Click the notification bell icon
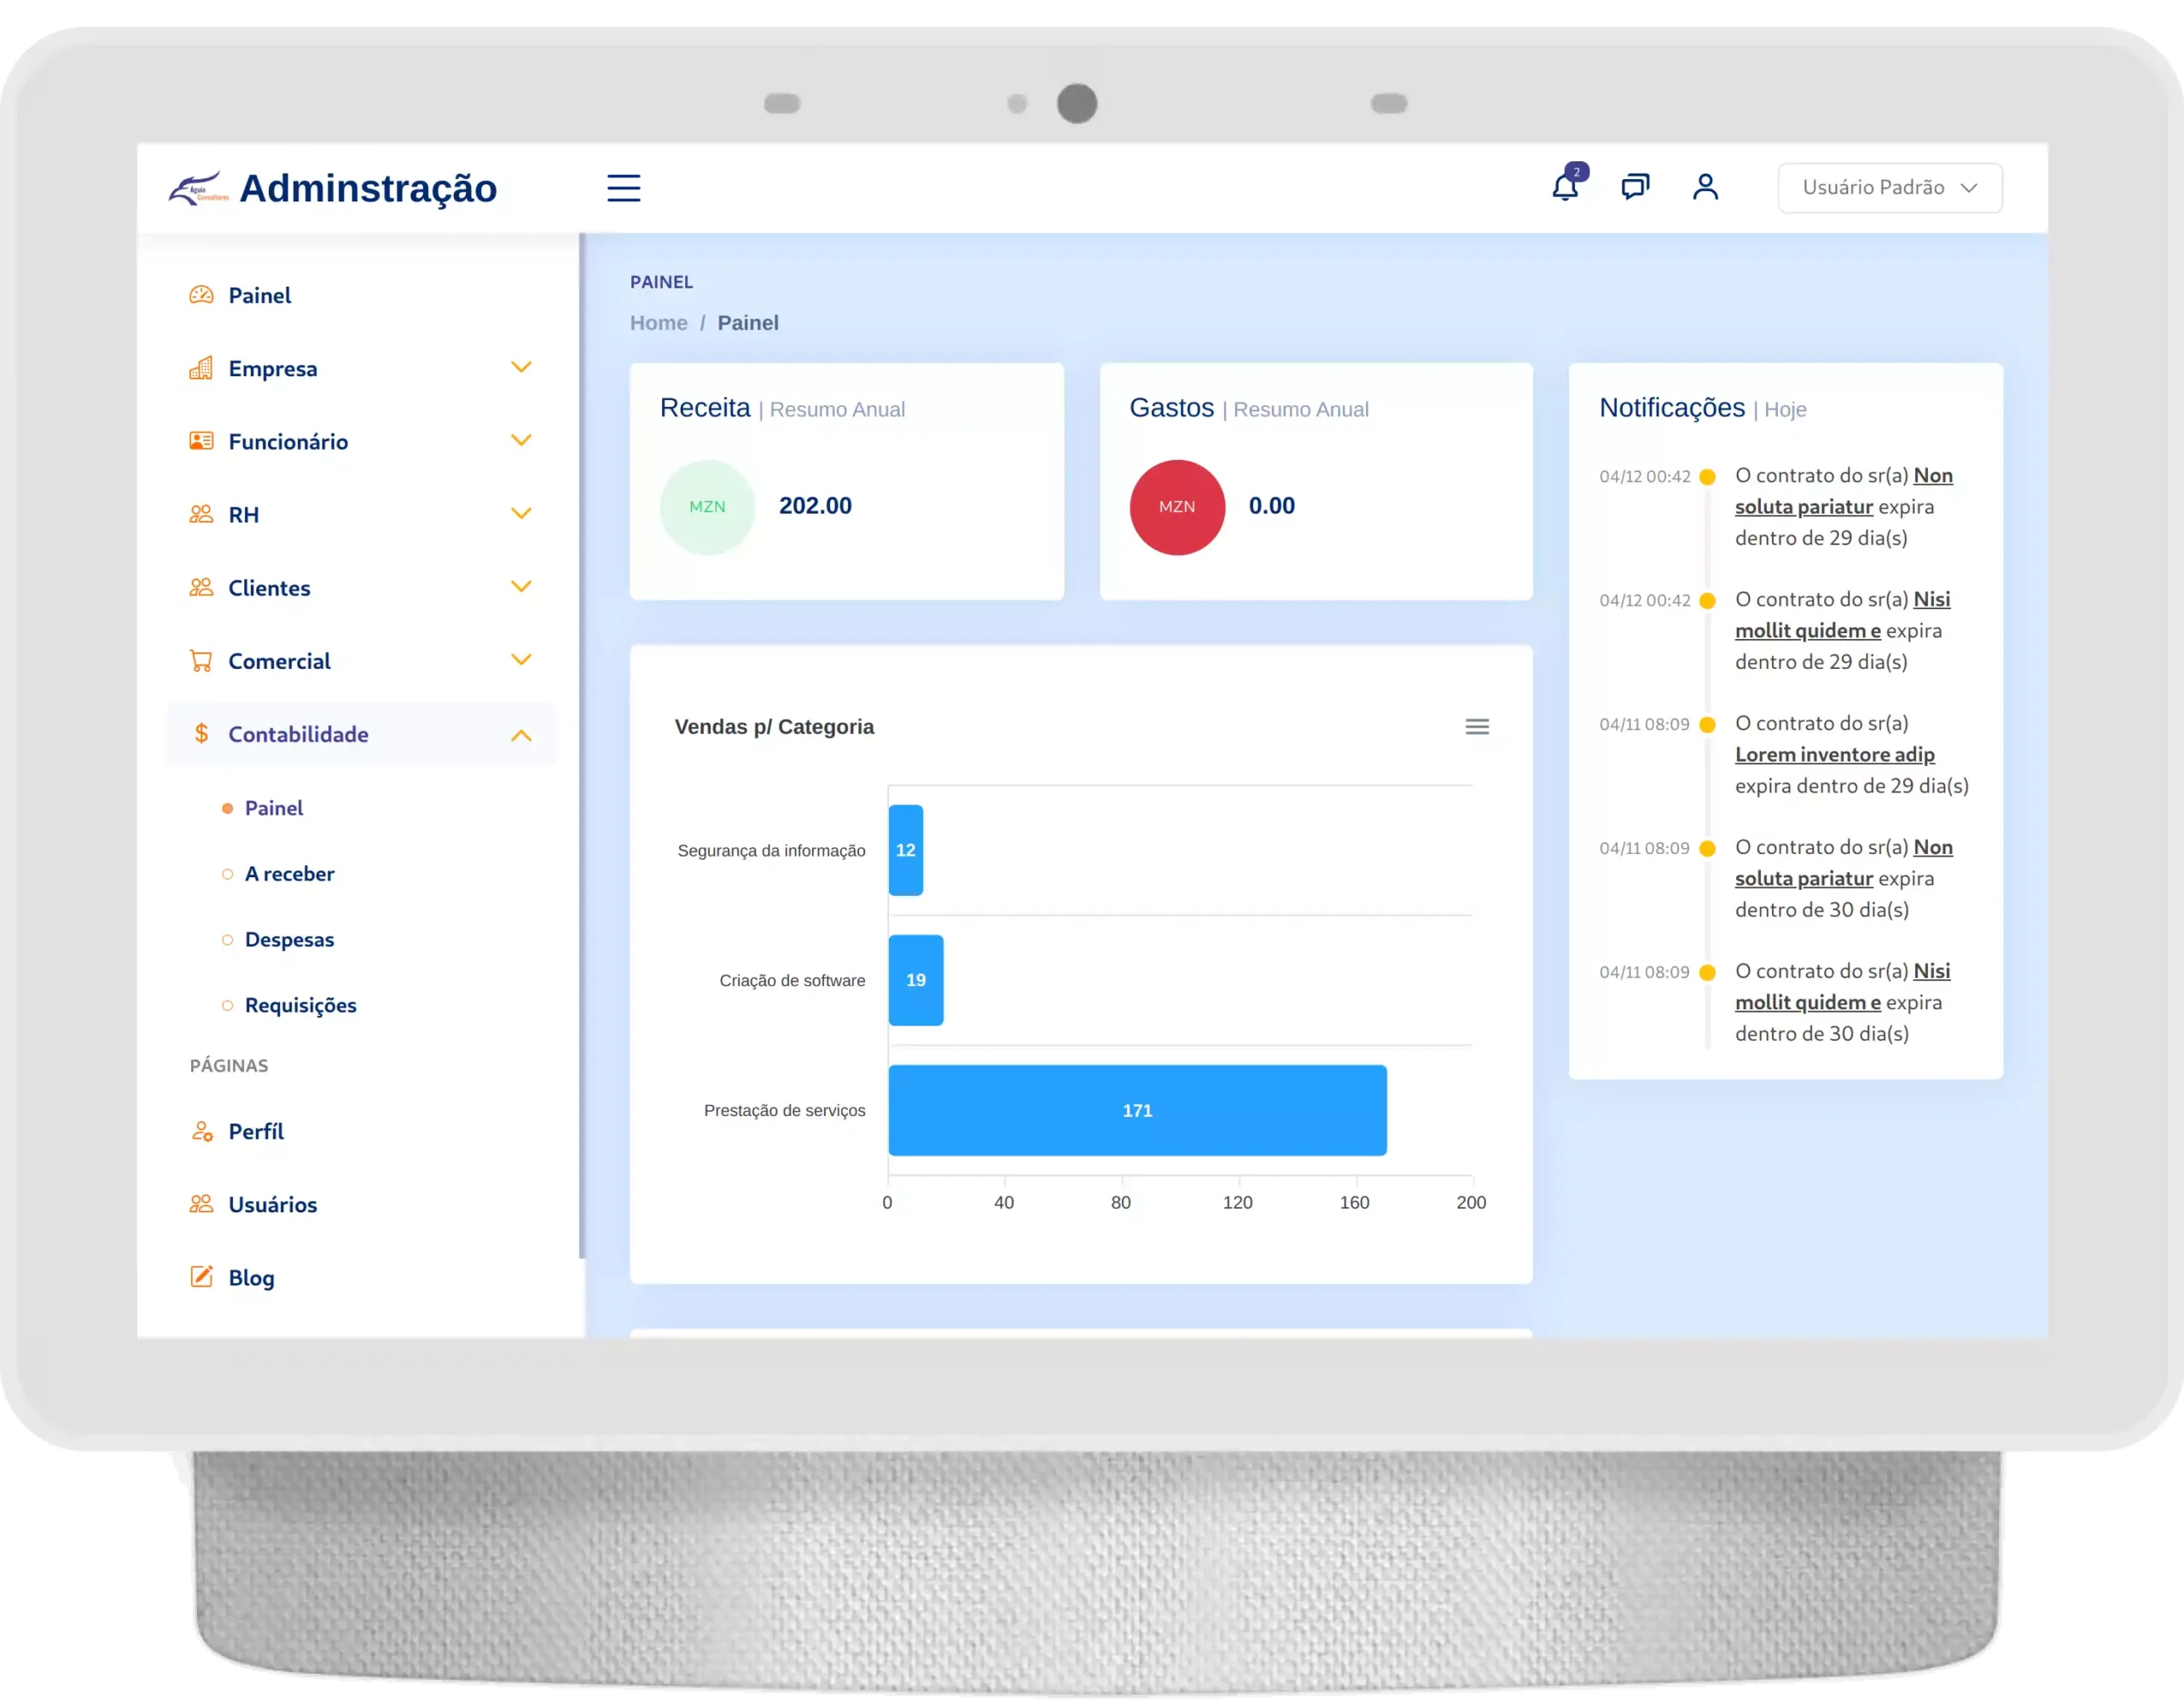 pyautogui.click(x=1564, y=187)
